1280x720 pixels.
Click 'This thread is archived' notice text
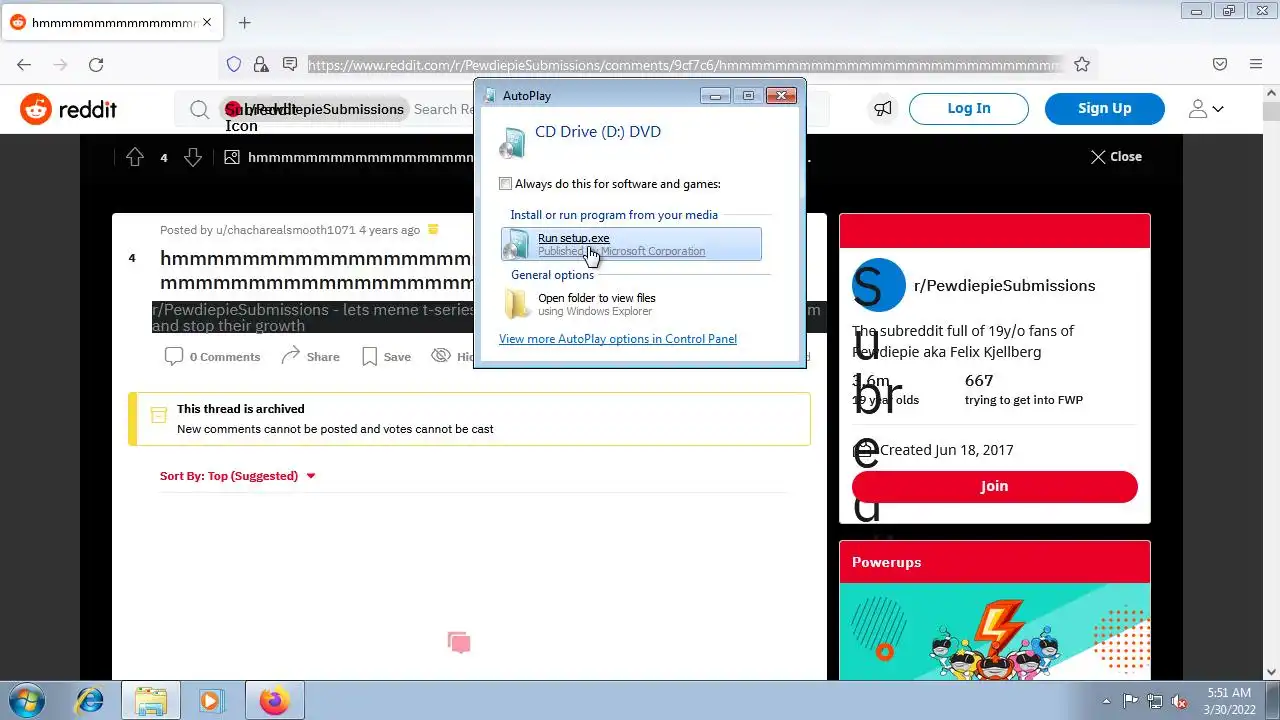click(241, 409)
